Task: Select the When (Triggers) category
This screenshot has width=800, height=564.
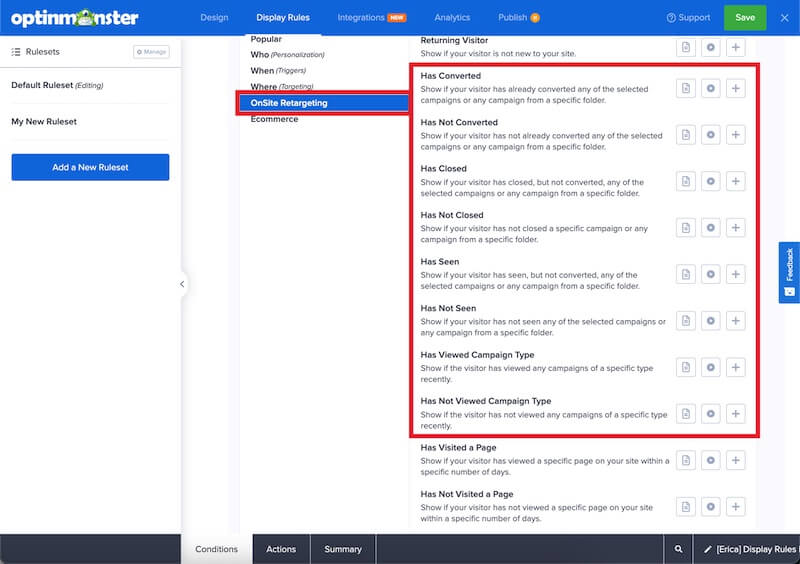Action: coord(278,70)
